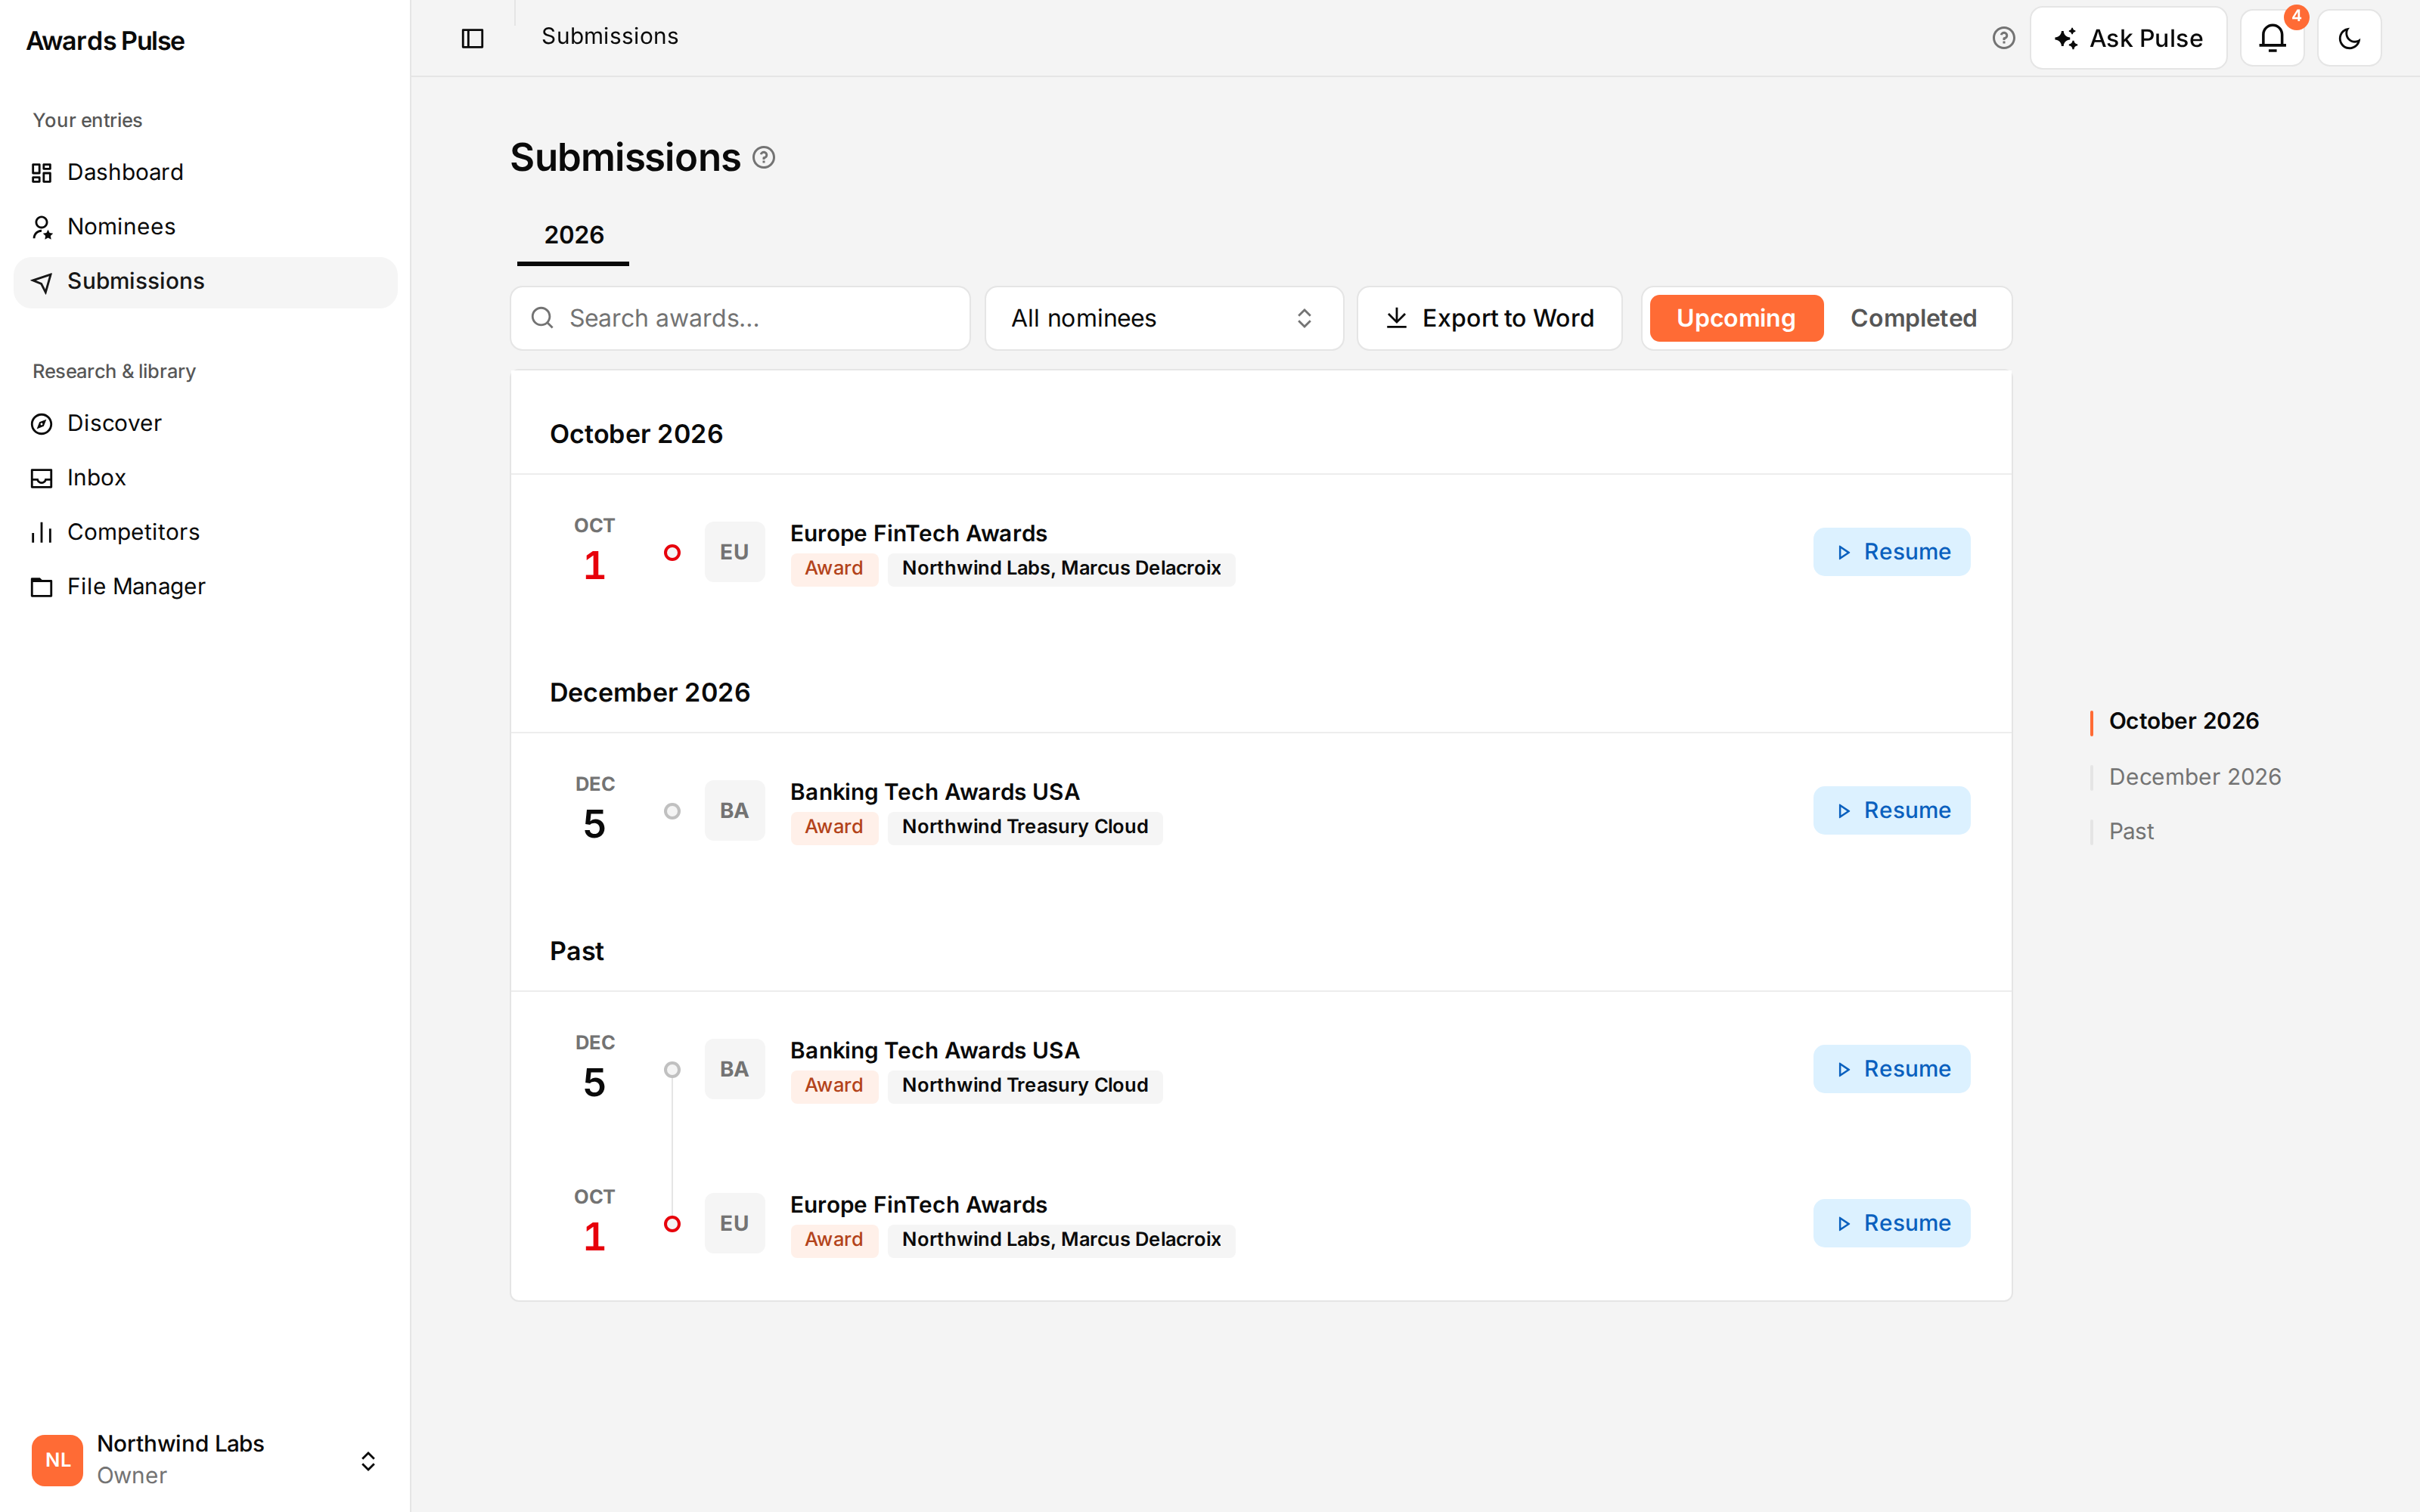Ask Pulse assistant button
This screenshot has height=1512, width=2420.
(x=2128, y=38)
